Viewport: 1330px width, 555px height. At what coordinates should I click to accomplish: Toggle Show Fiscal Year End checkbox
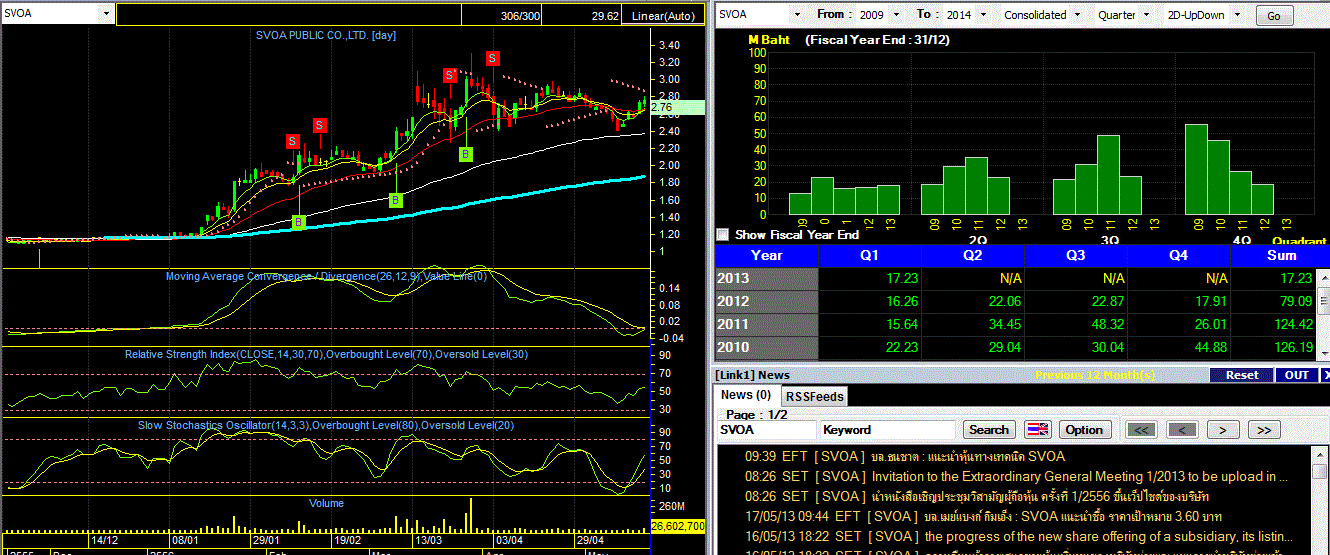coord(723,235)
